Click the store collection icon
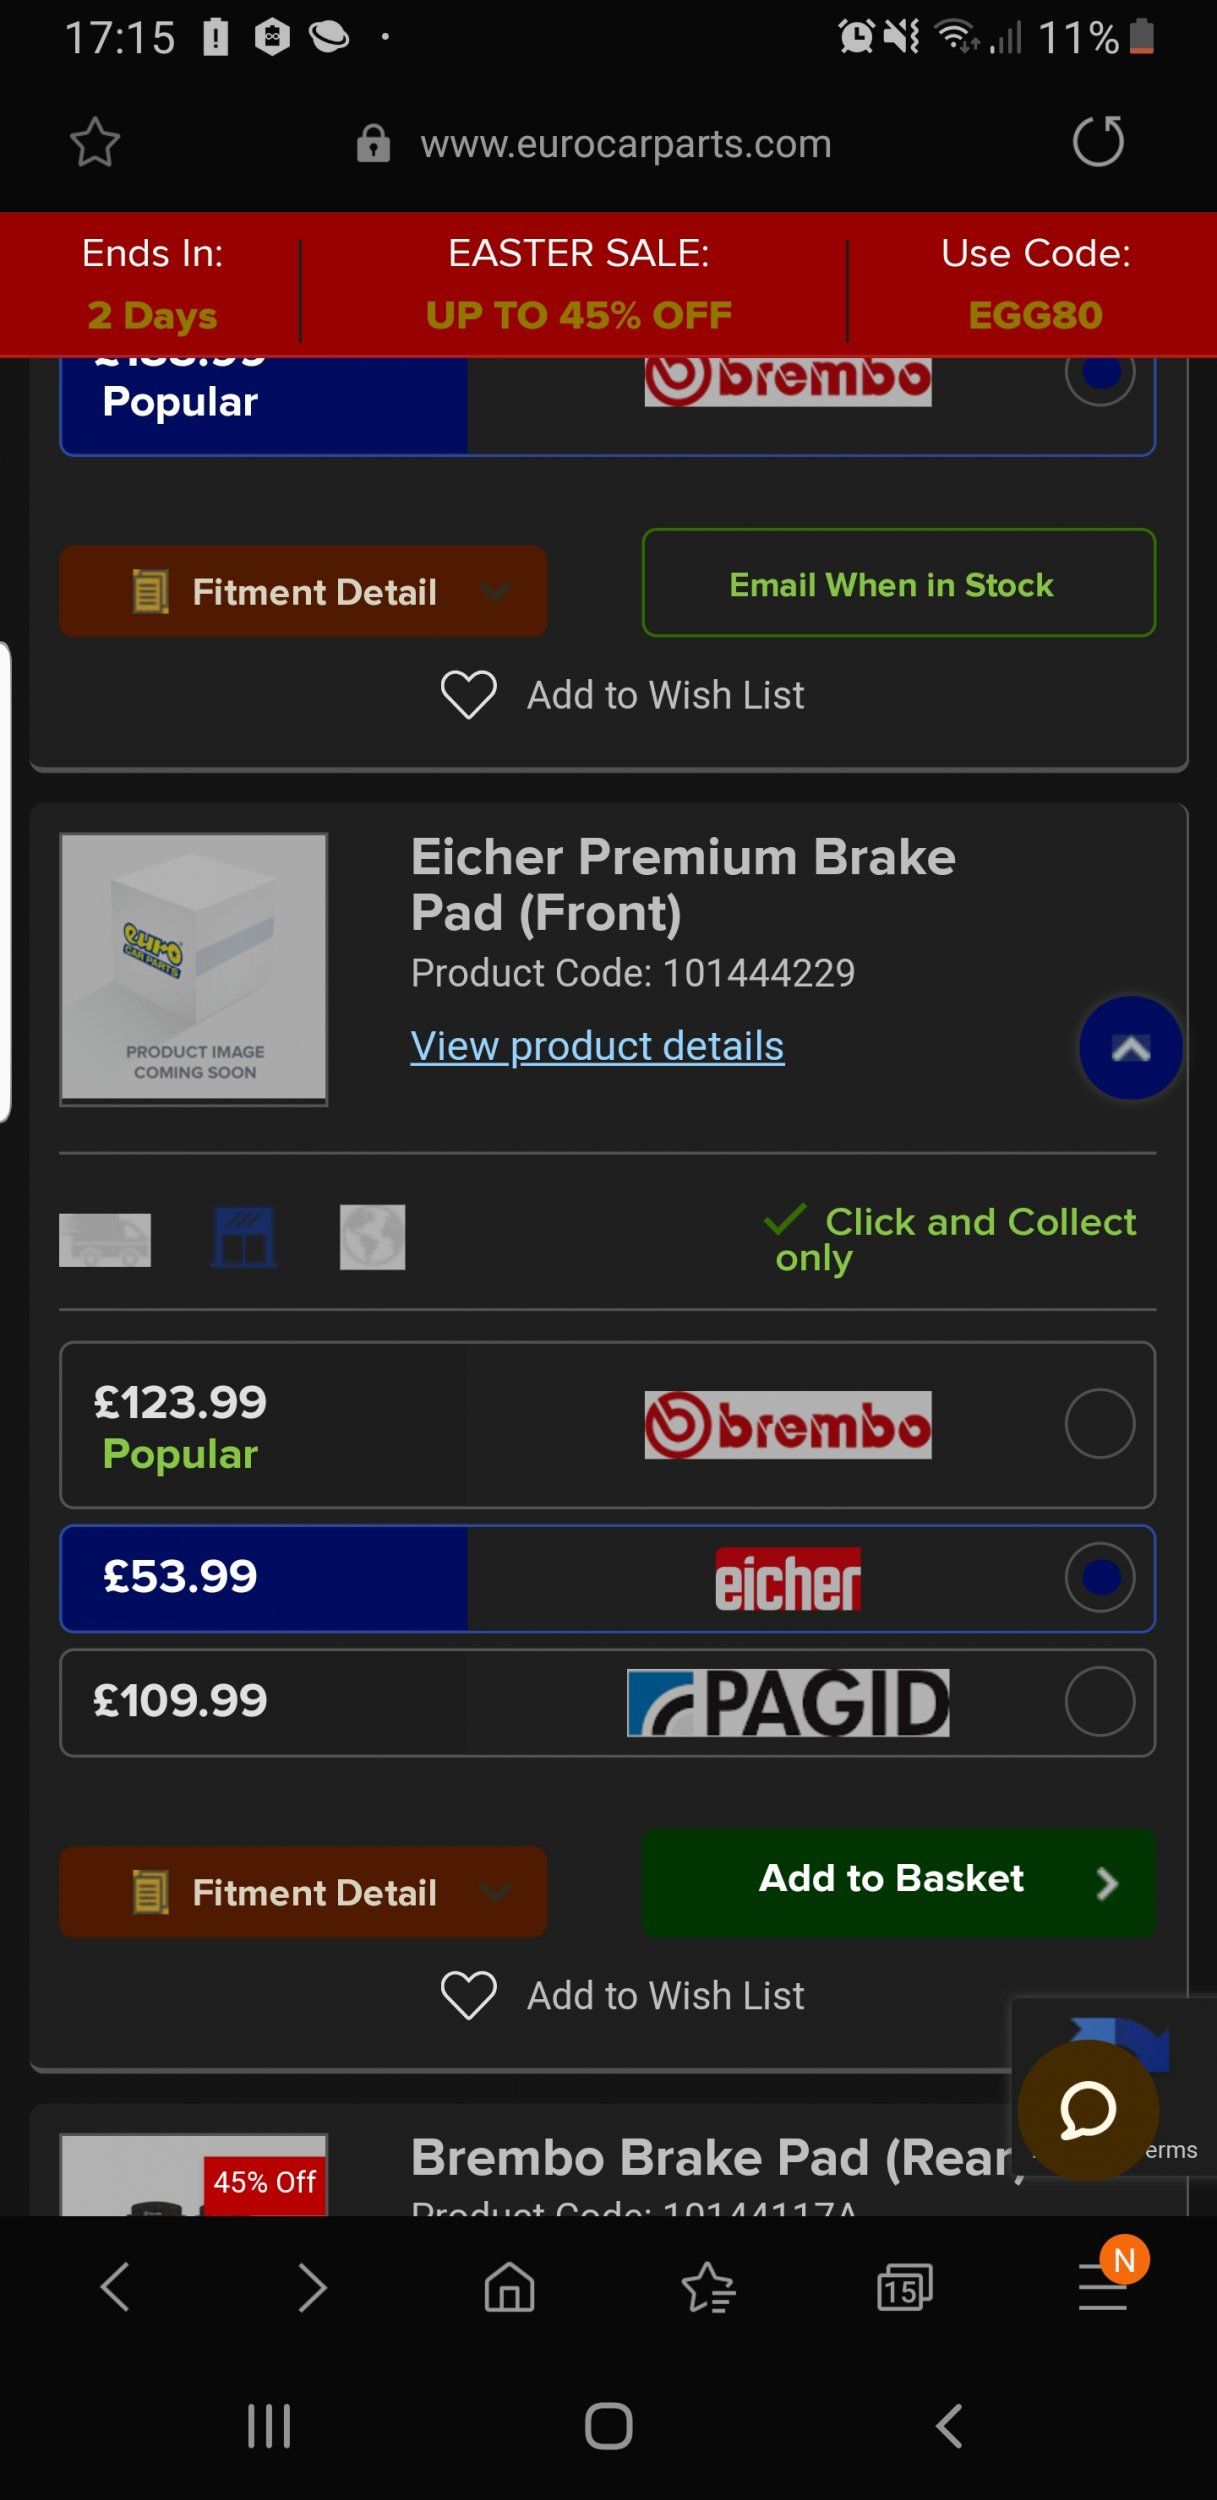Screen dimensions: 1217x2500 (x=244, y=1237)
